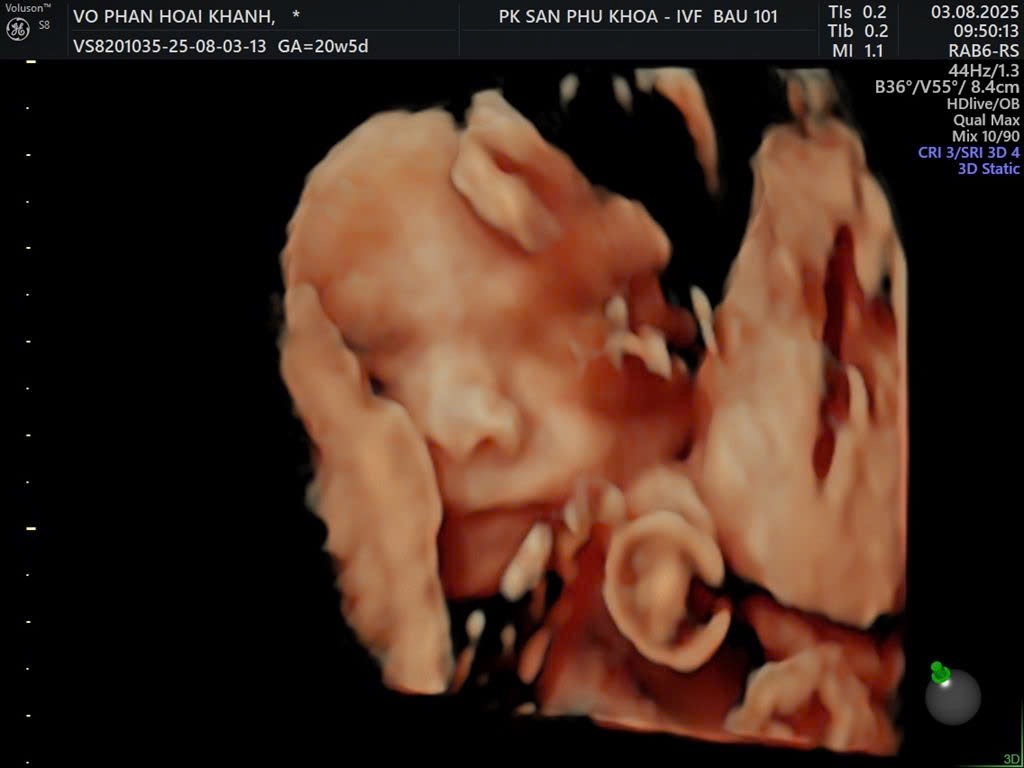Click the green light source pin
Viewport: 1024px width, 768px height.
pyautogui.click(x=939, y=672)
